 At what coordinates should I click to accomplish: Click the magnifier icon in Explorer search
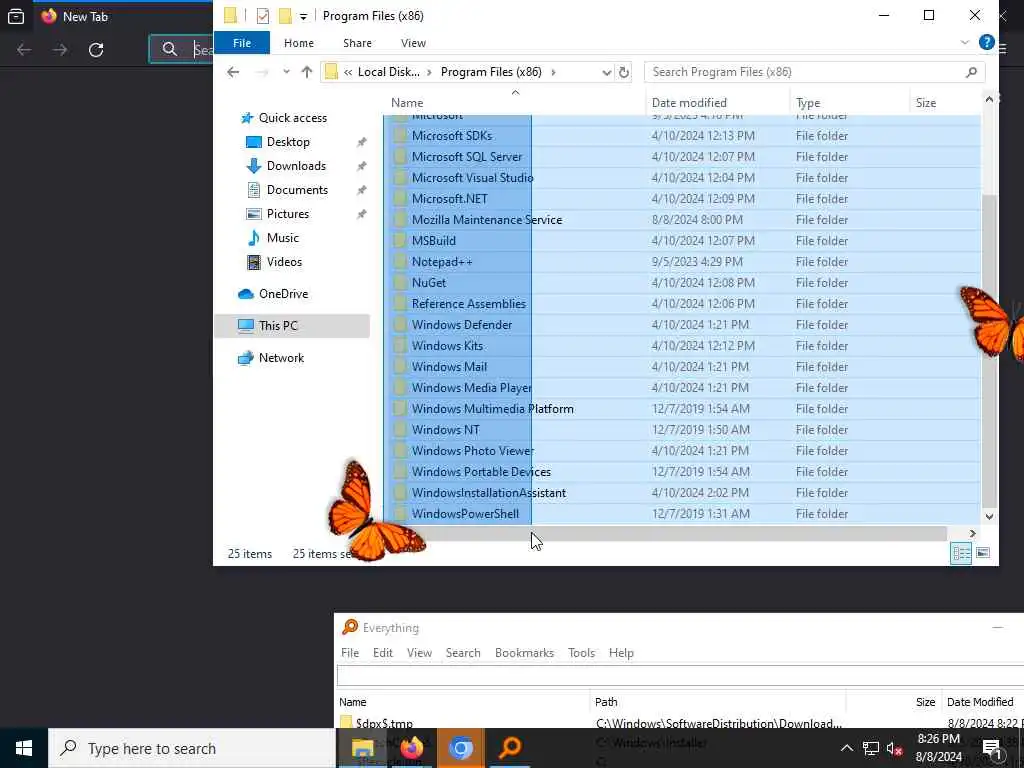point(971,72)
